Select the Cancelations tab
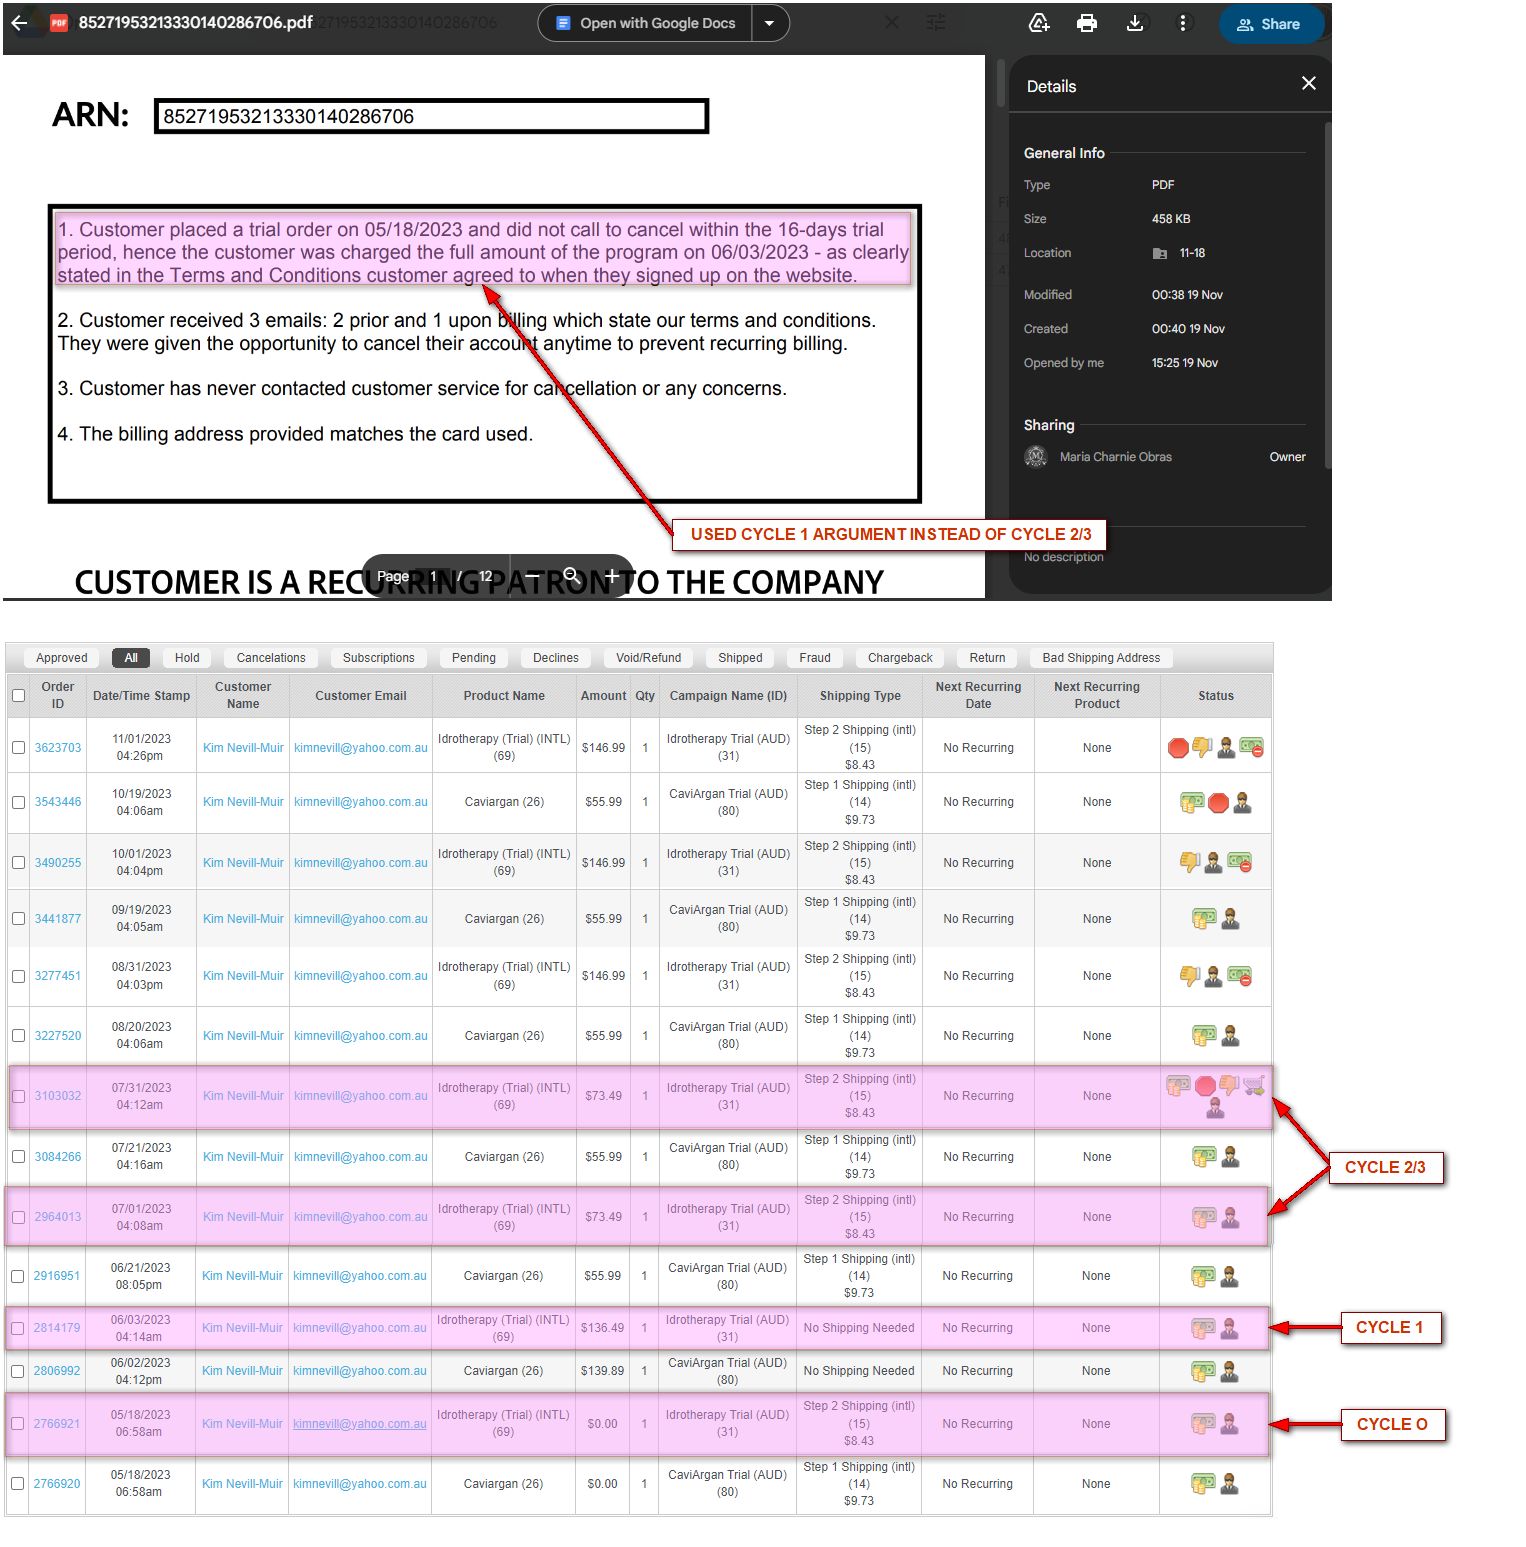The width and height of the screenshot is (1526, 1547). [271, 657]
